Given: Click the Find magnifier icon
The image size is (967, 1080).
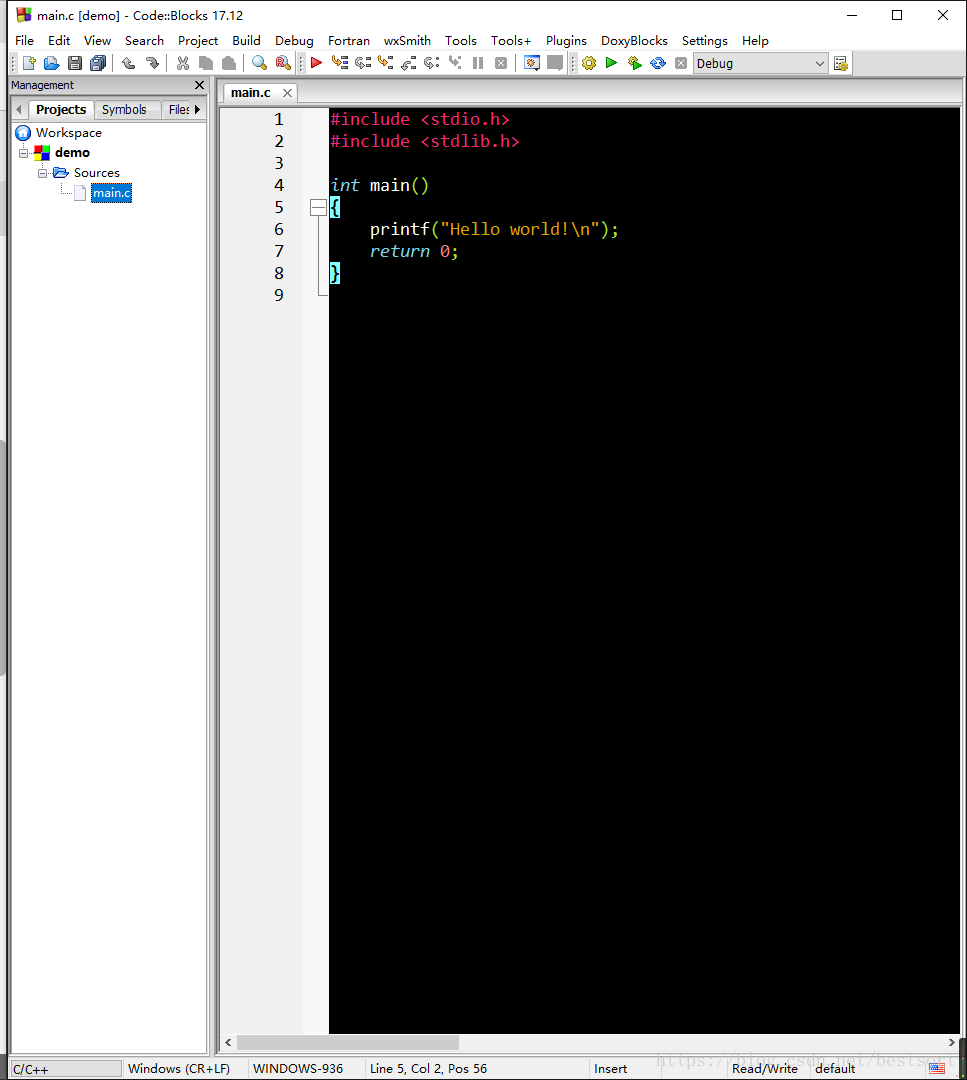Looking at the screenshot, I should [x=259, y=63].
